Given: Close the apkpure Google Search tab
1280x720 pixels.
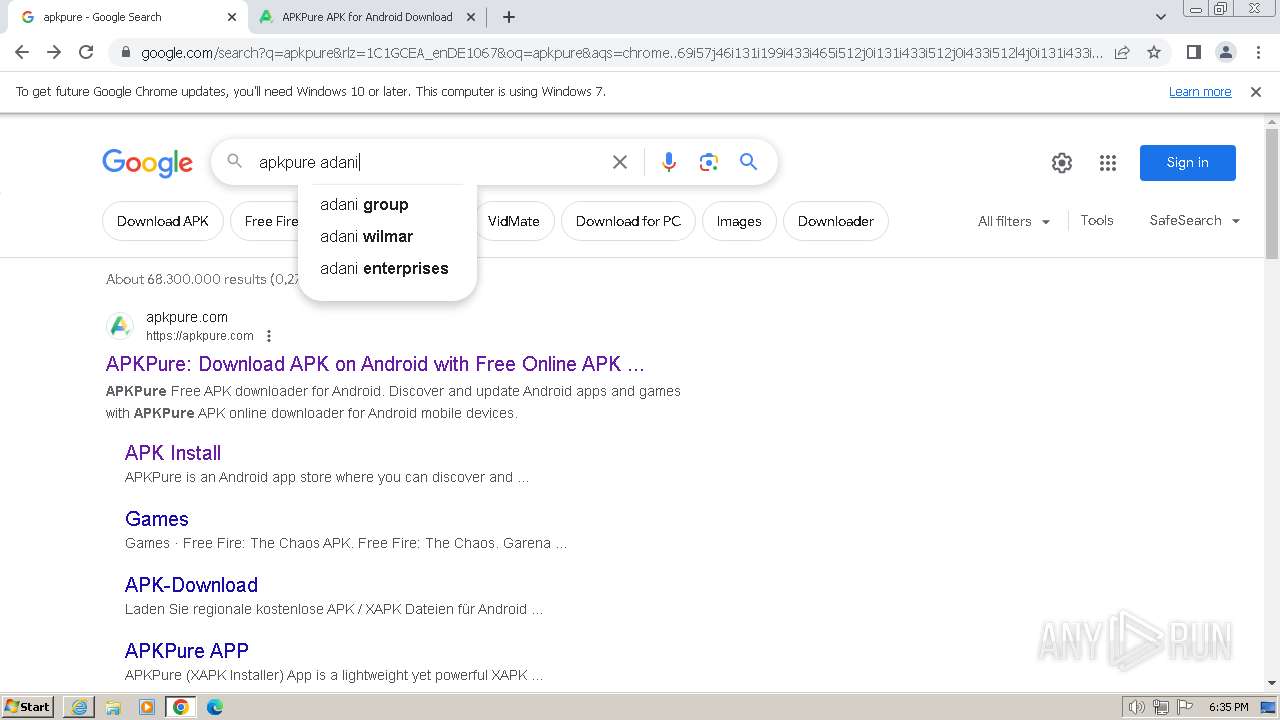Looking at the screenshot, I should (232, 17).
